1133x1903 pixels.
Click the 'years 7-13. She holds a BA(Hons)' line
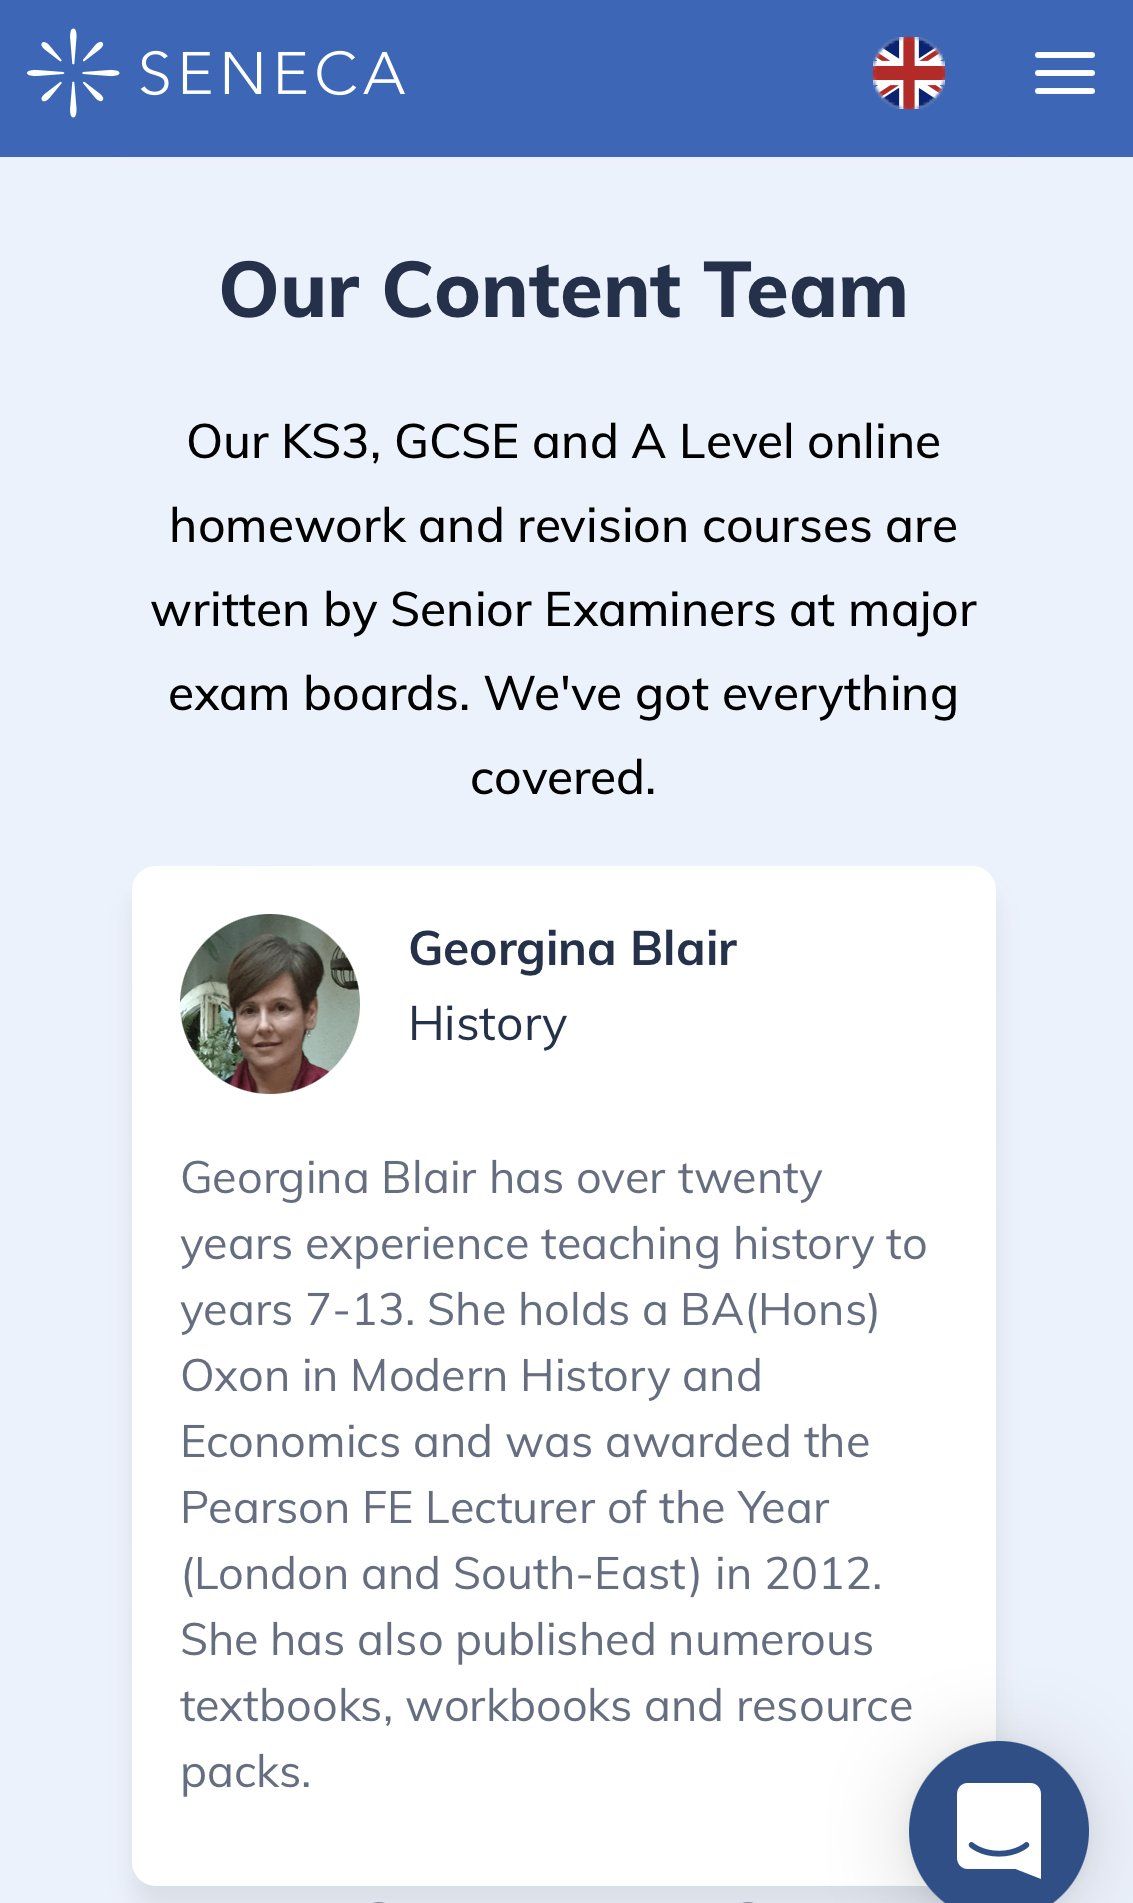click(530, 1310)
